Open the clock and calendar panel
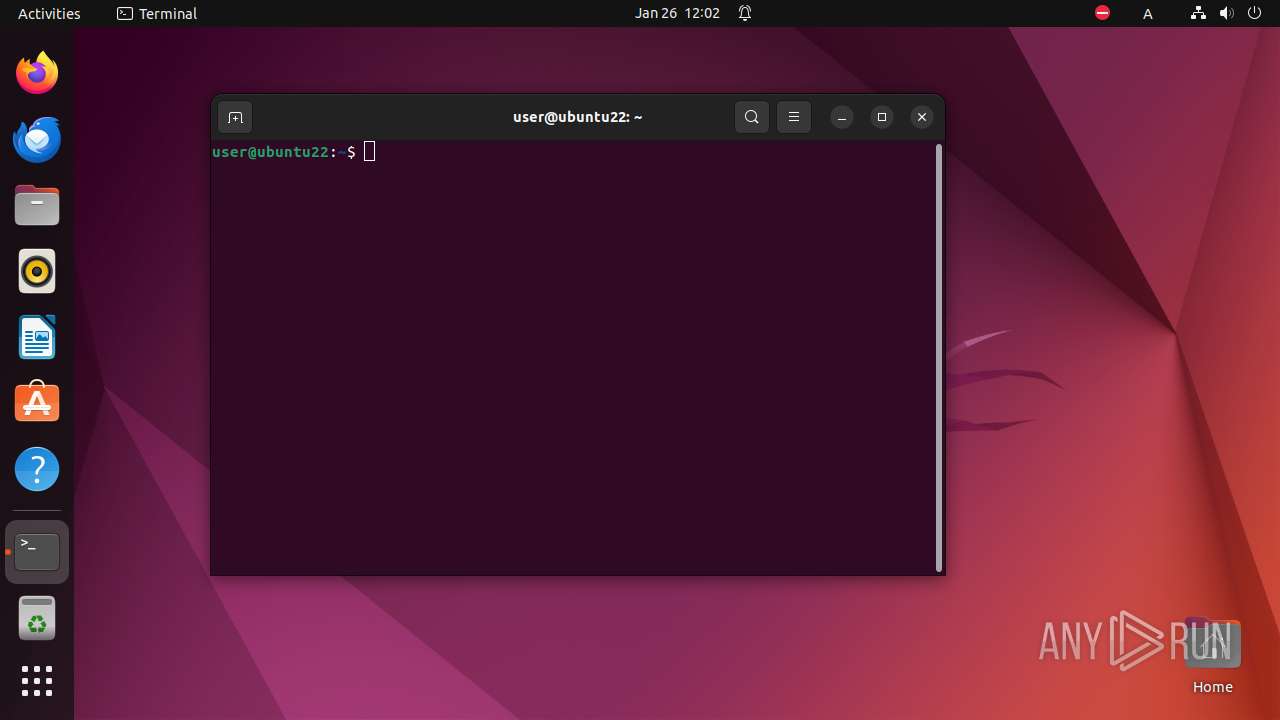Image resolution: width=1280 pixels, height=720 pixels. coord(677,13)
